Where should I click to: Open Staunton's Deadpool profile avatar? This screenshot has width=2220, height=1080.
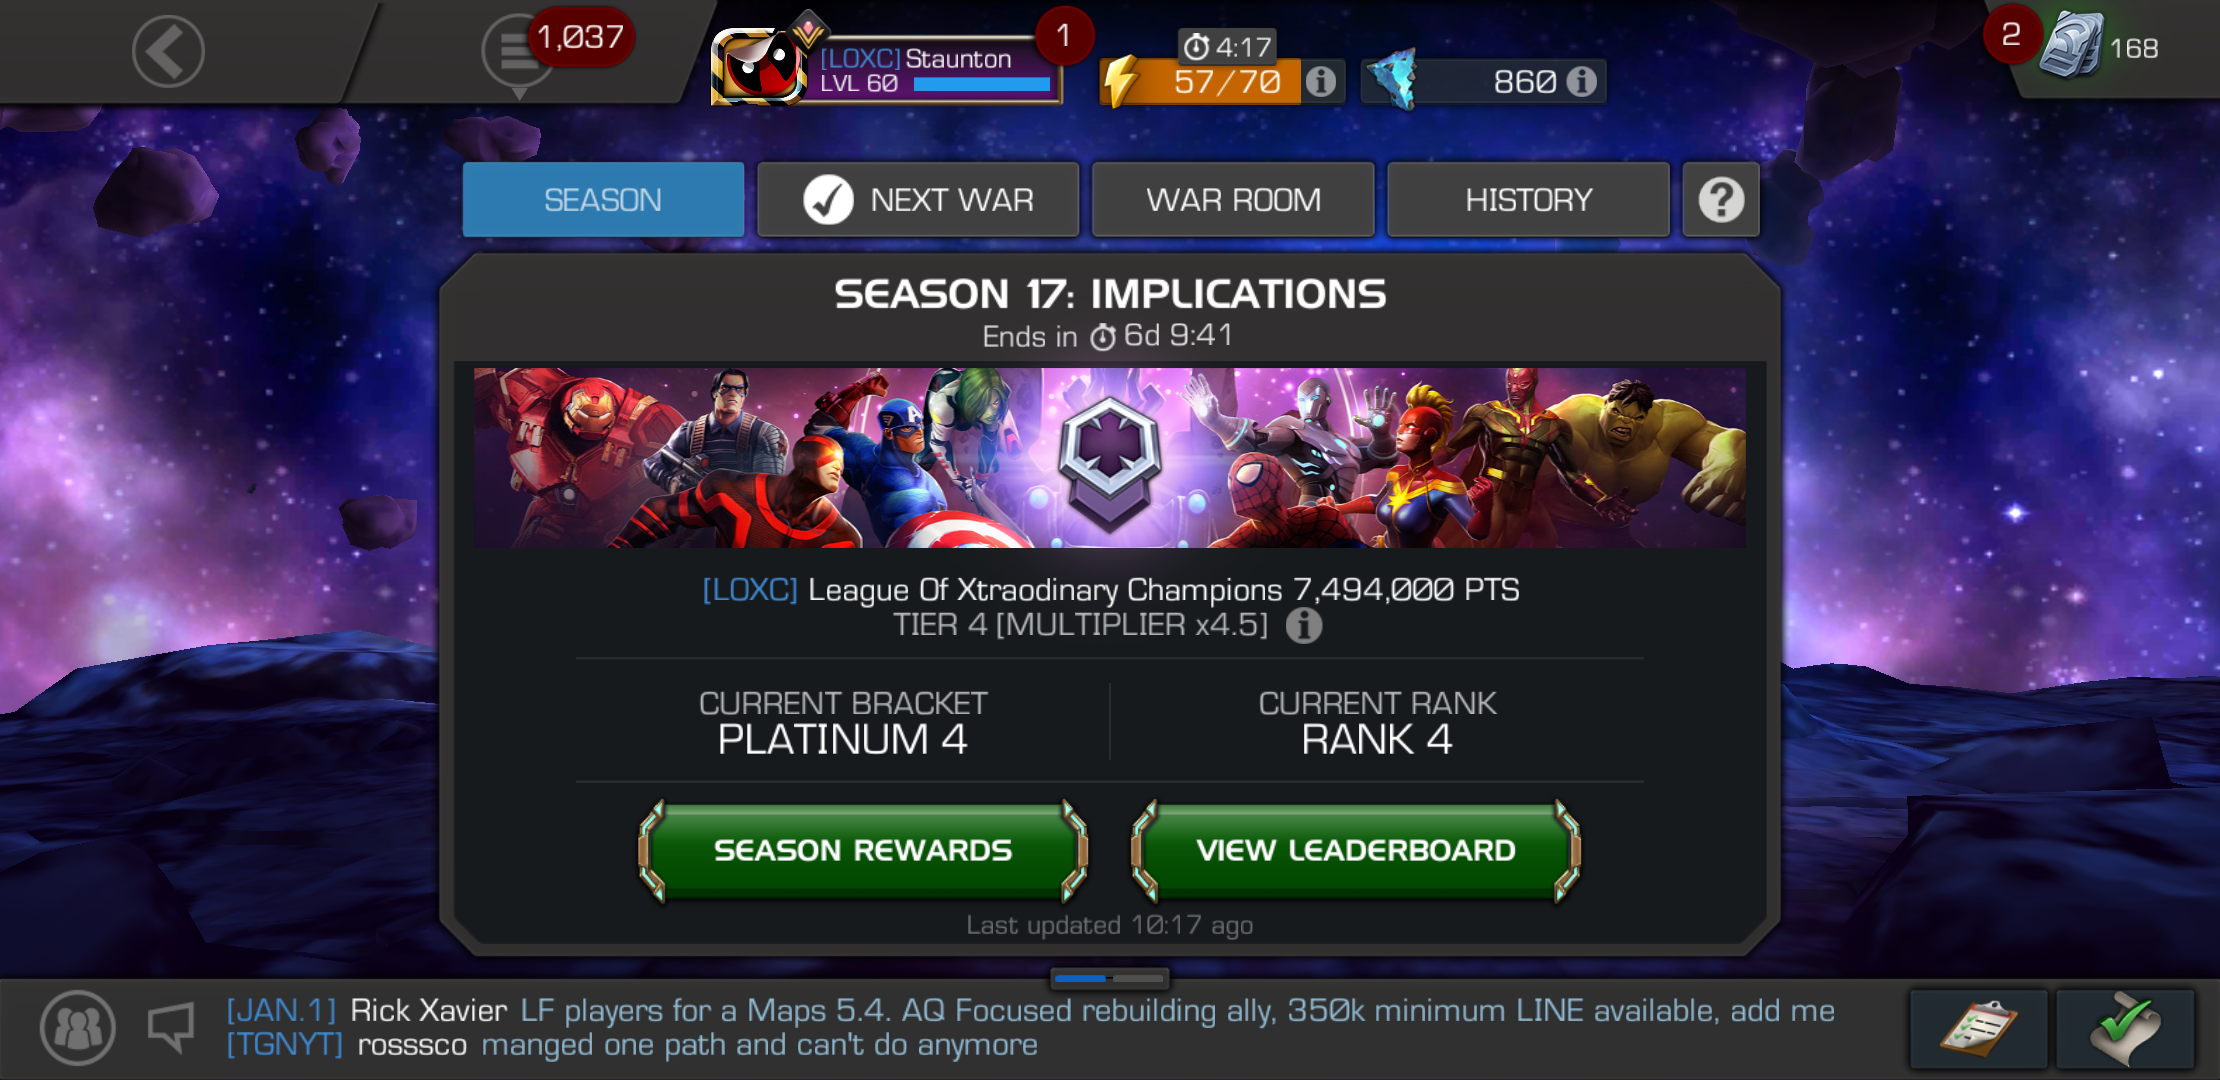(x=758, y=66)
